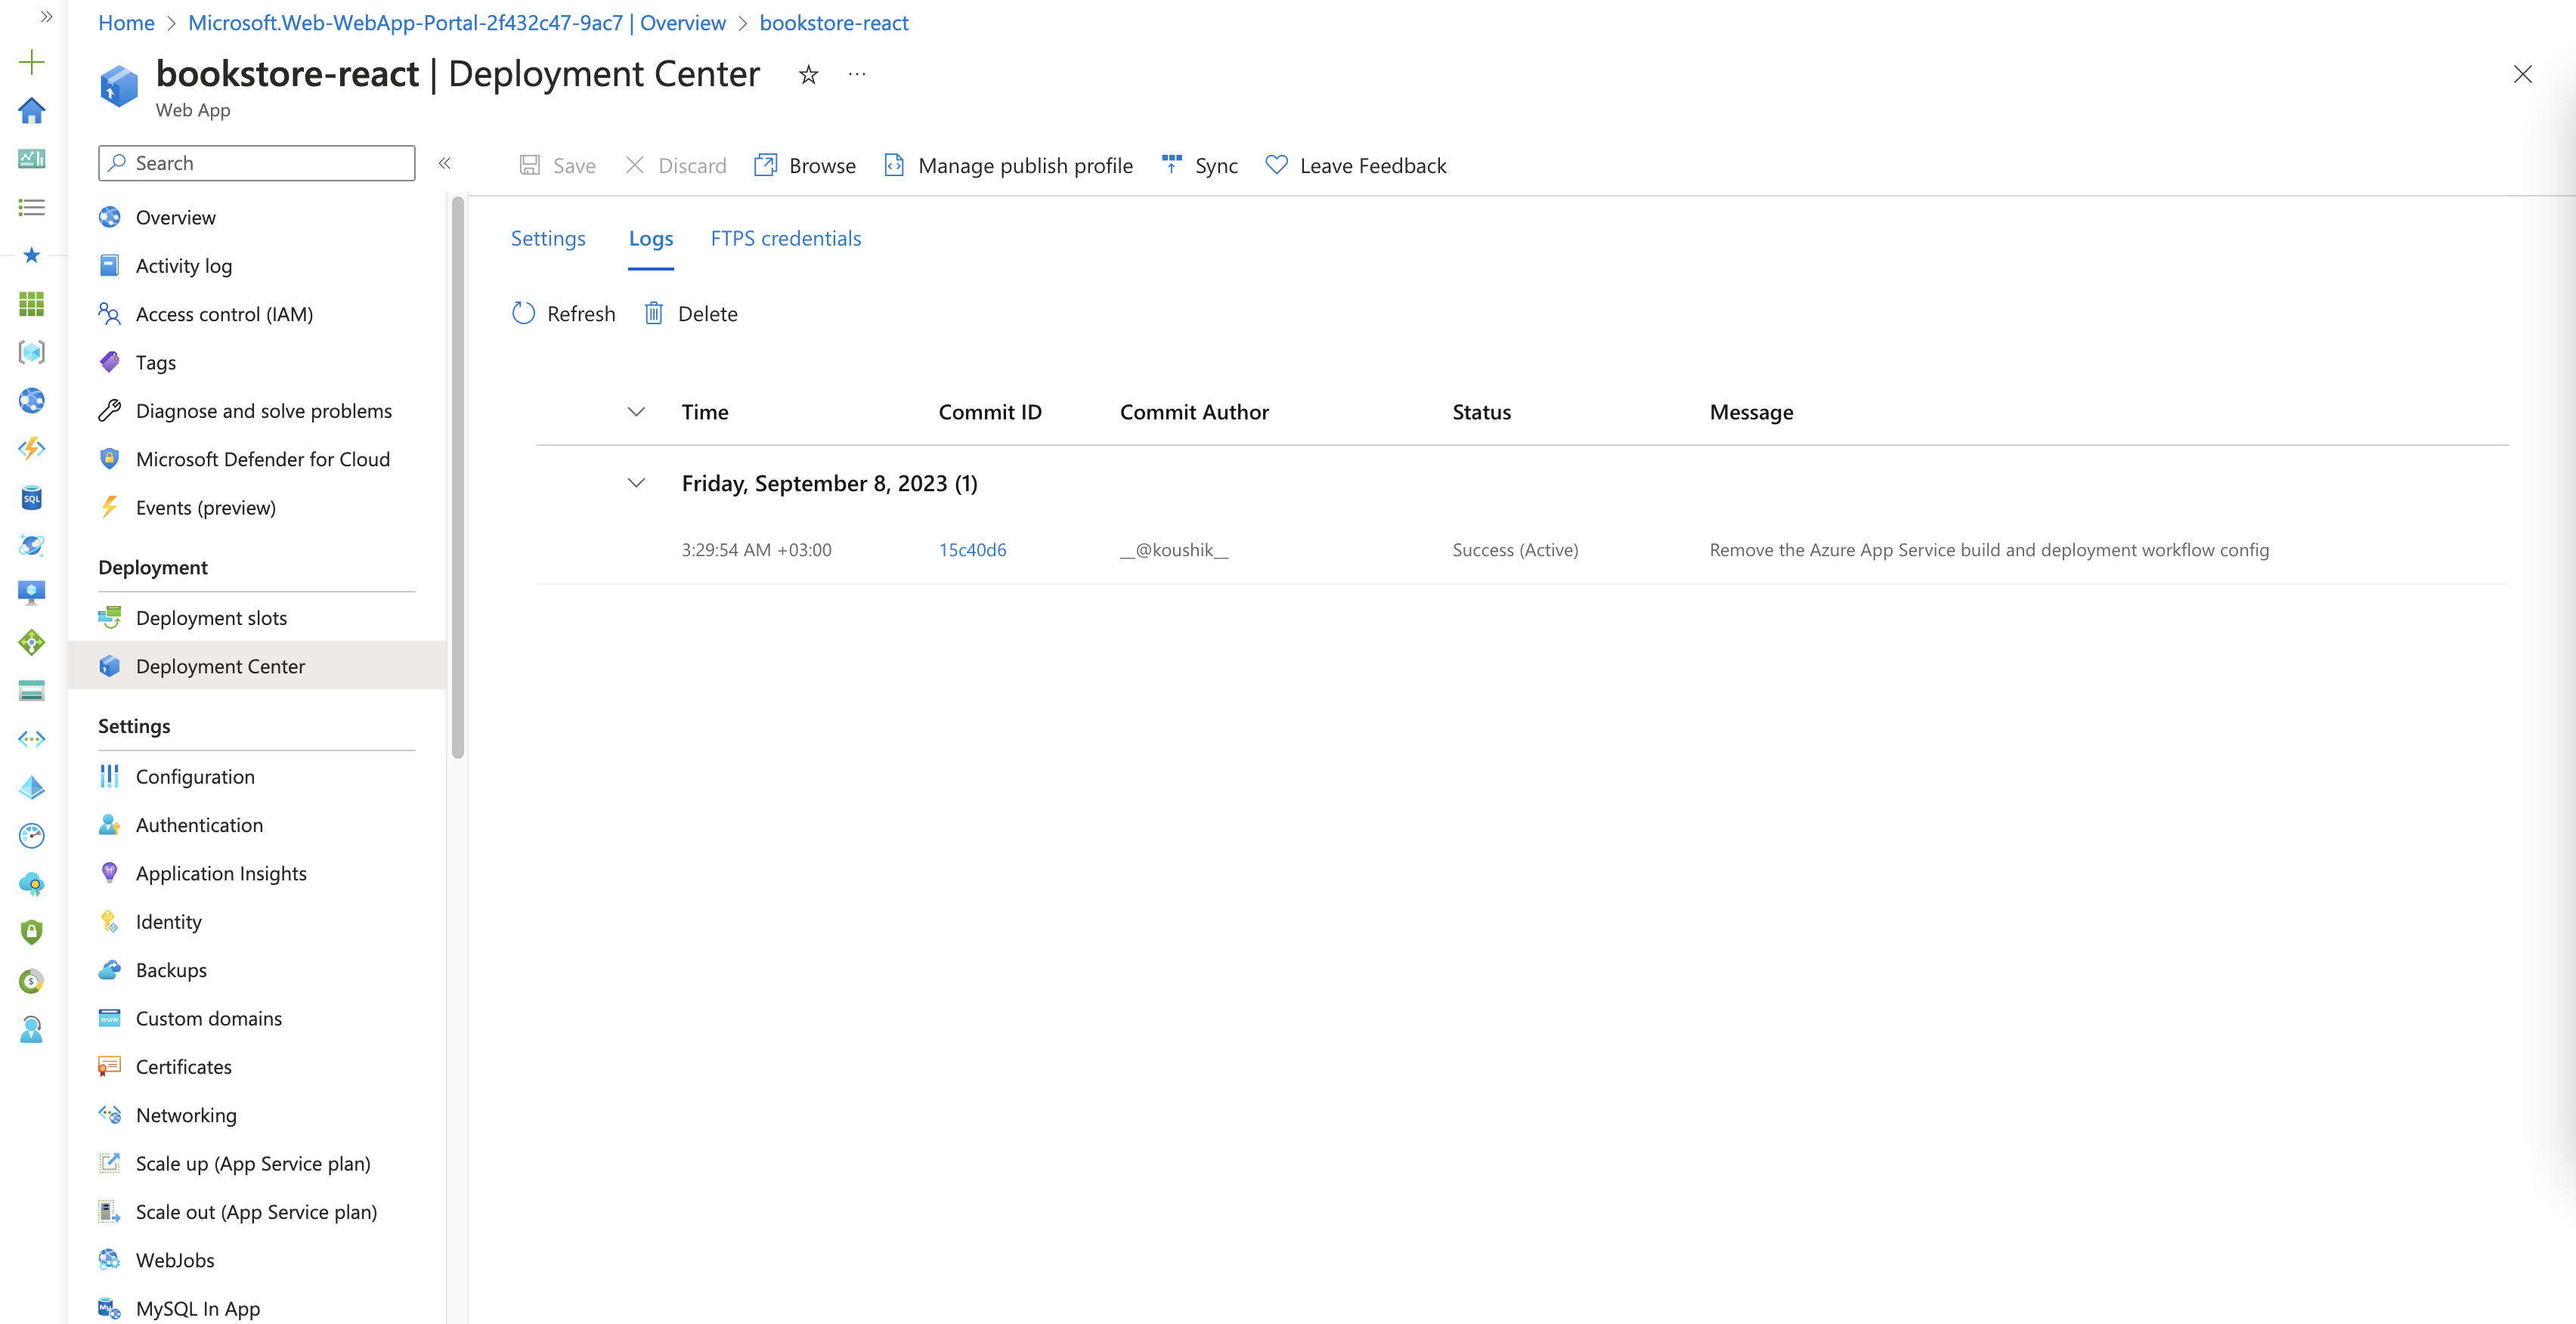Select the Function App lightning icon in the sidebar rail
The width and height of the screenshot is (2576, 1324).
(32, 449)
